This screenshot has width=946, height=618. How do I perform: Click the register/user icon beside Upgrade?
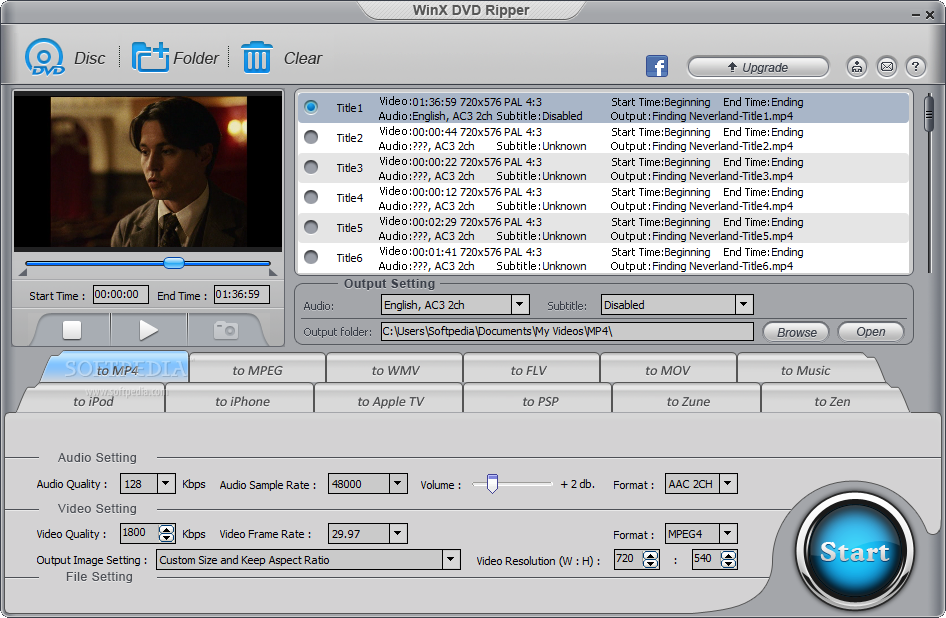tap(857, 66)
